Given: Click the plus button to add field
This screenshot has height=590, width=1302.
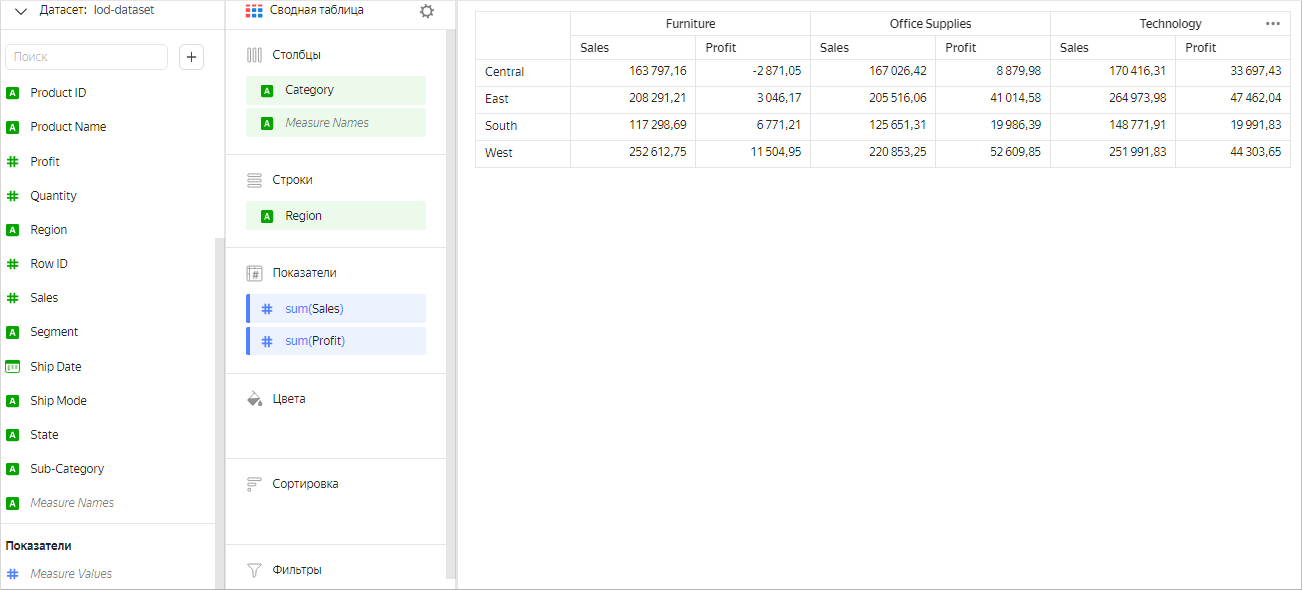Looking at the screenshot, I should pos(191,57).
